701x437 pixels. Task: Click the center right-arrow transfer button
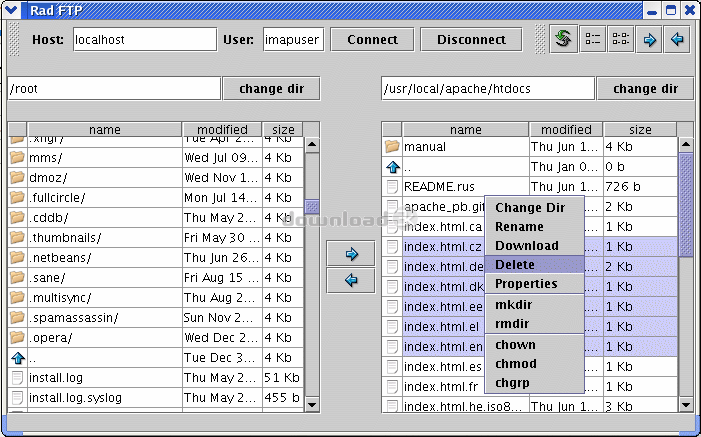click(x=351, y=254)
